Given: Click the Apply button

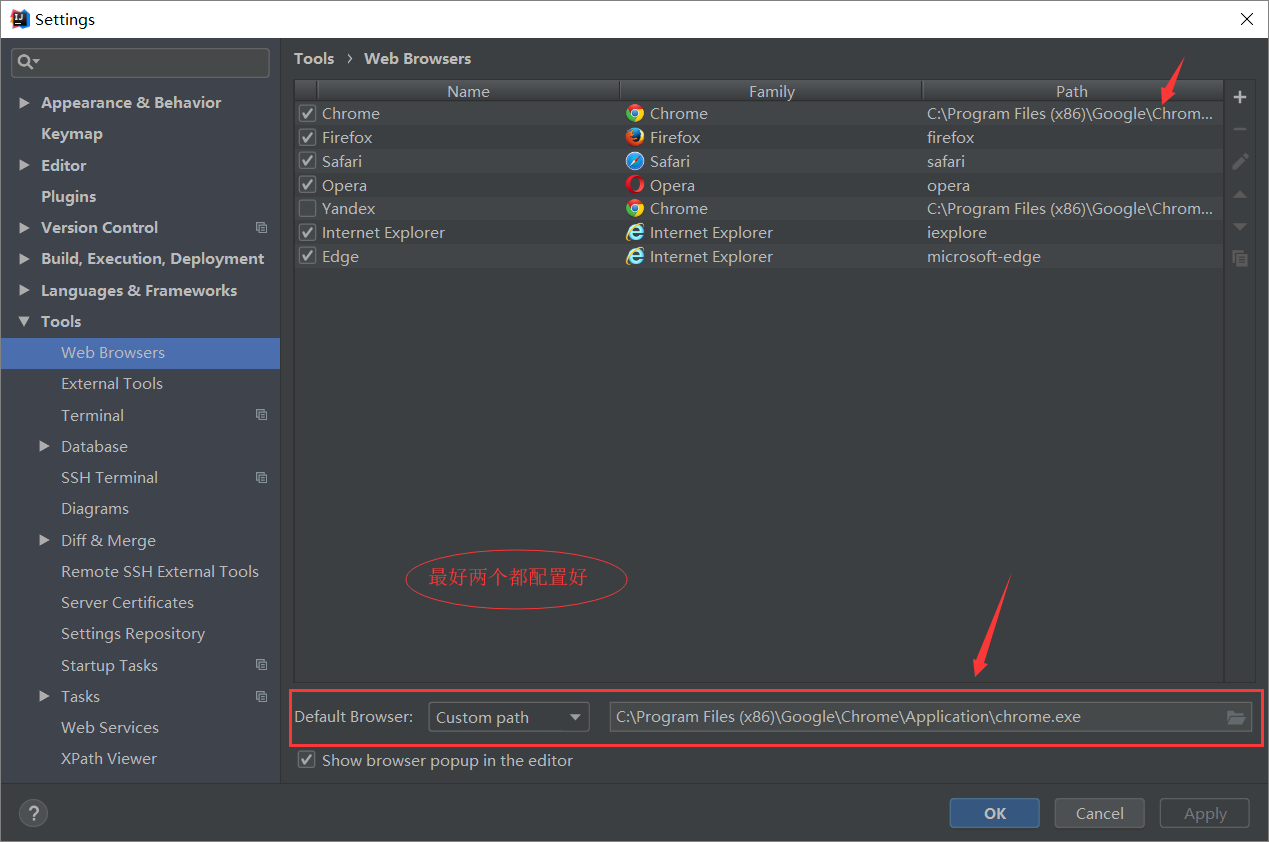Looking at the screenshot, I should pyautogui.click(x=1204, y=812).
